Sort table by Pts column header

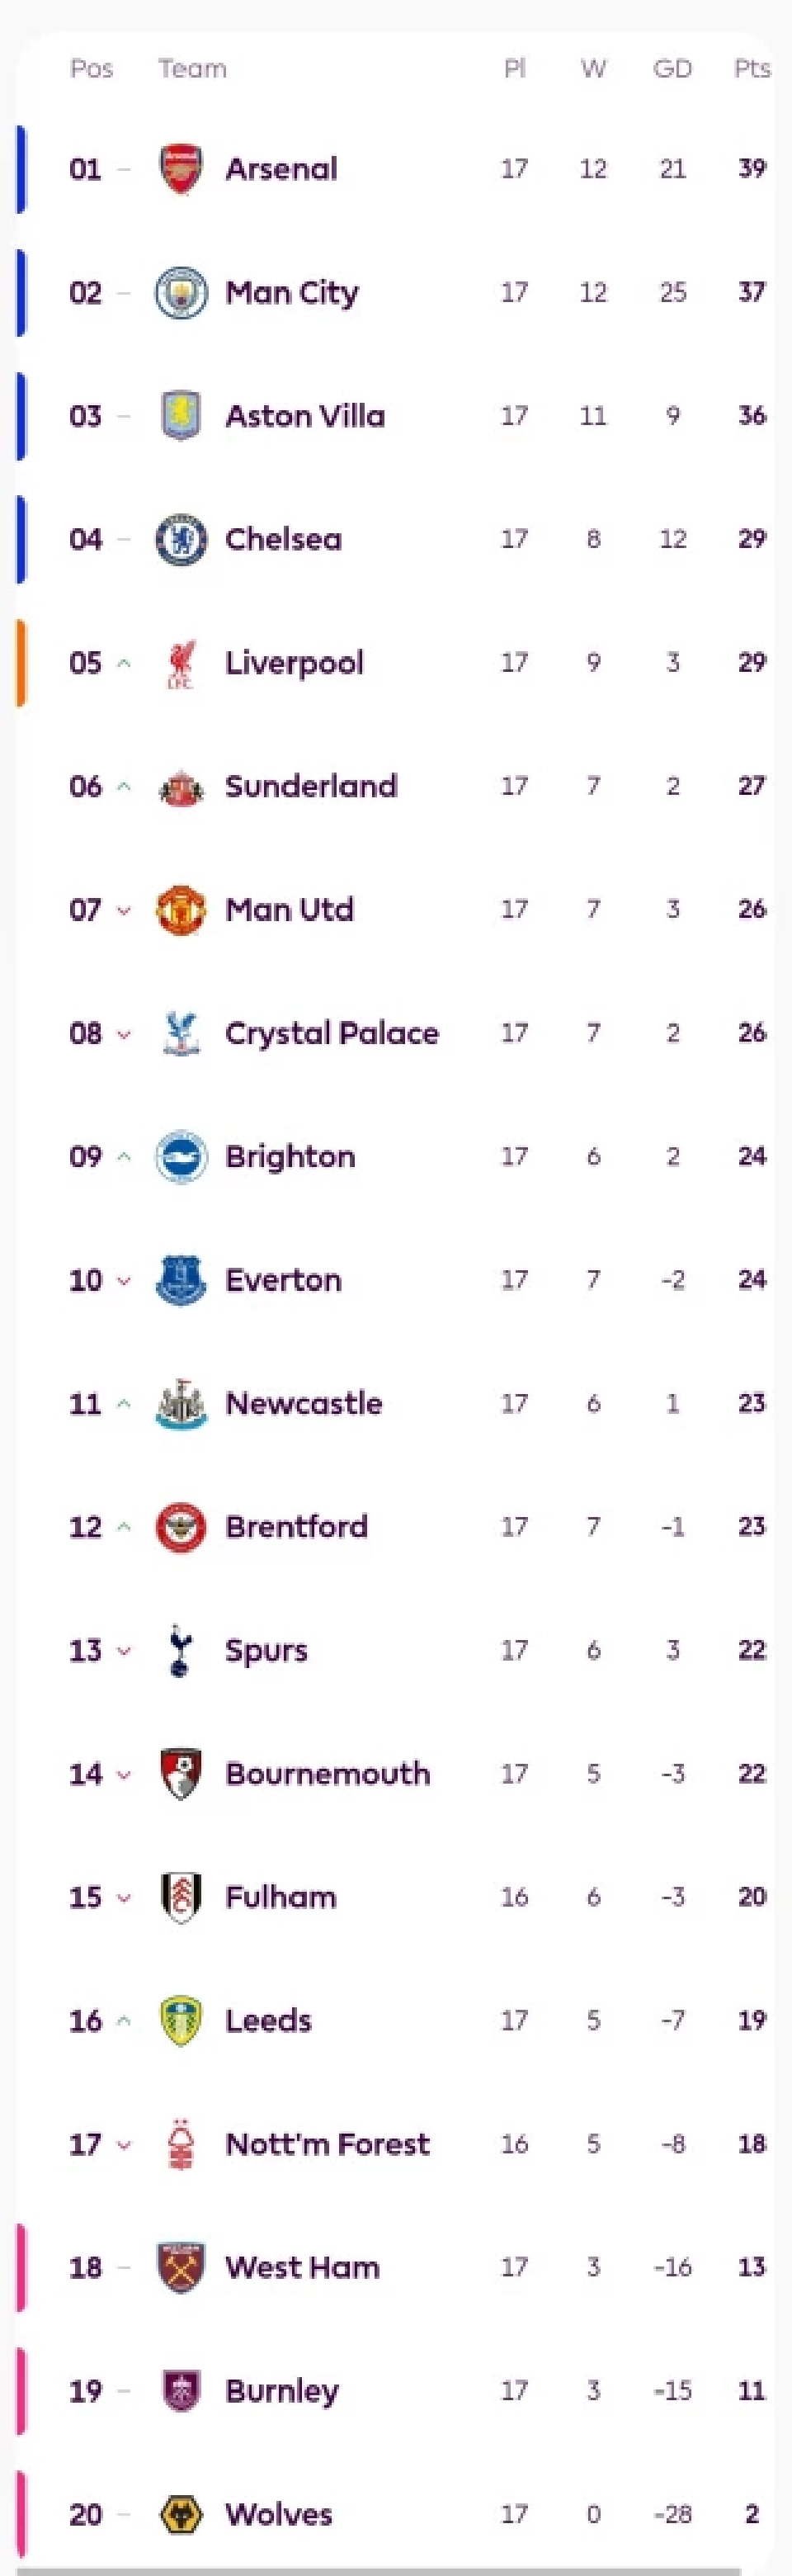[751, 69]
